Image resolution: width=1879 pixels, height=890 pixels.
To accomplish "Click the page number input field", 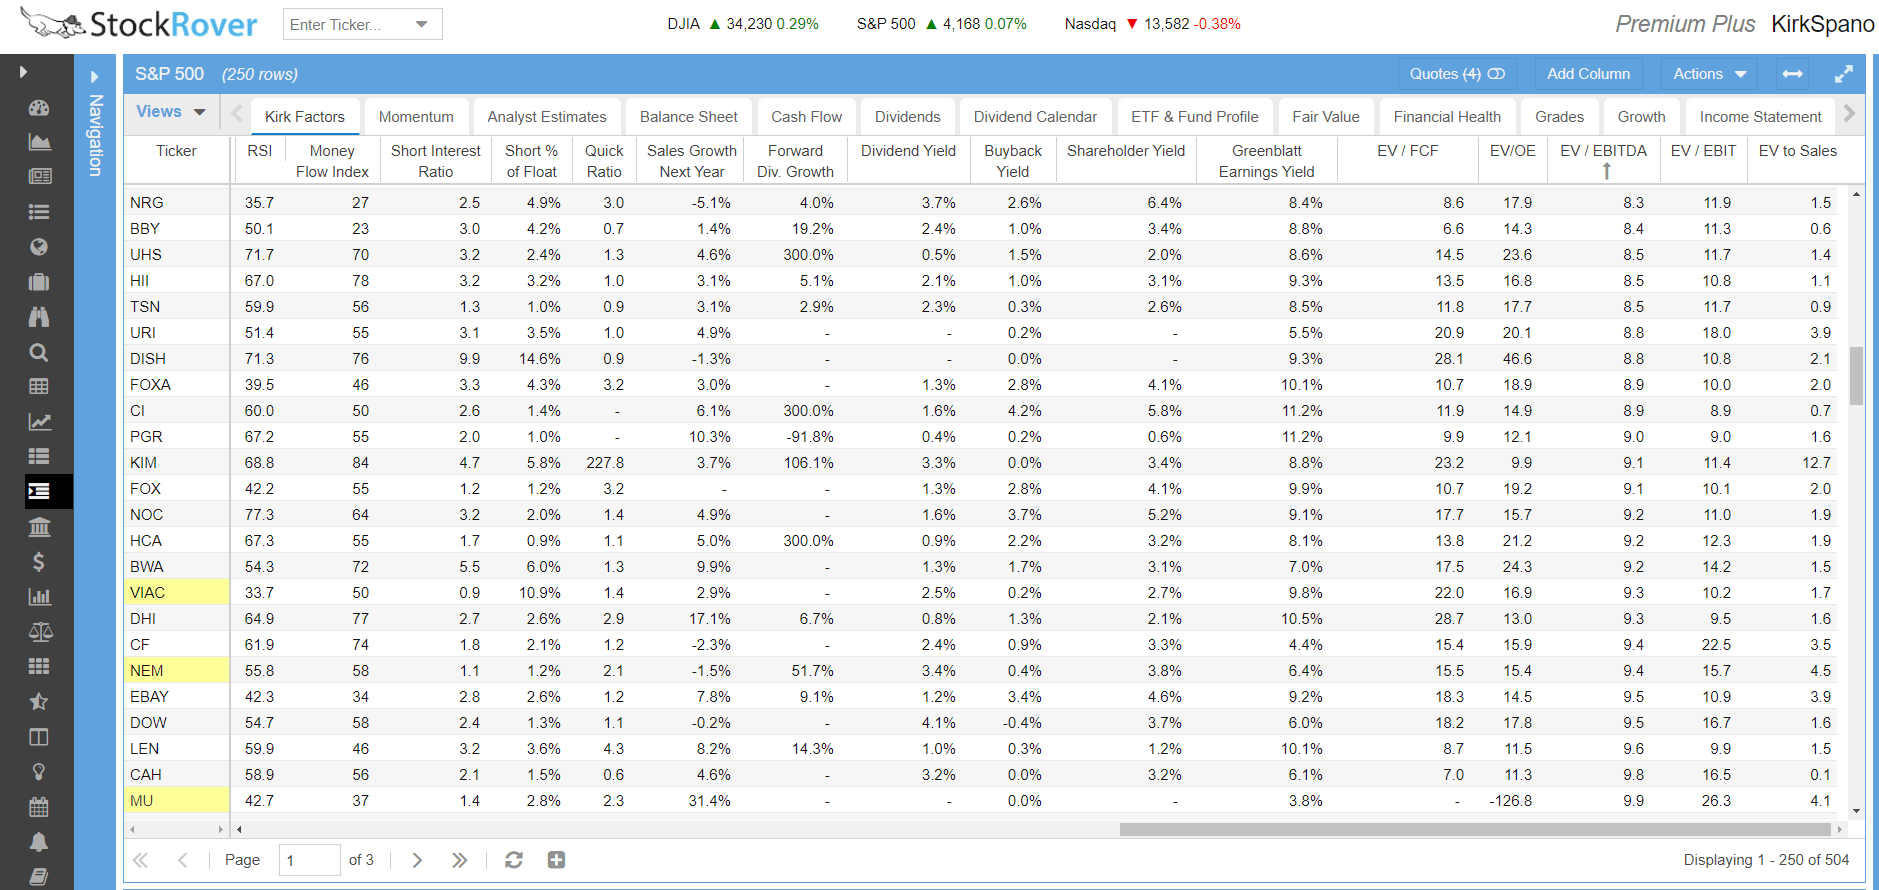I will 310,860.
